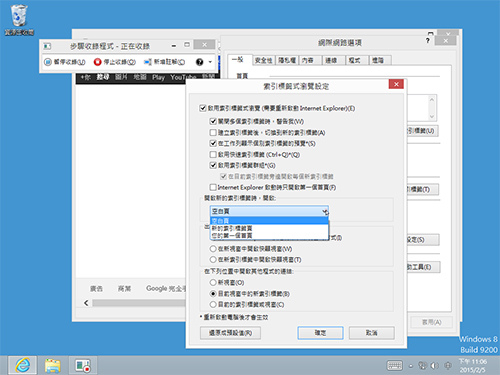500x375 pixels.
Task: Switch to the 隱私權 (Privacy) tab
Action: click(x=287, y=60)
